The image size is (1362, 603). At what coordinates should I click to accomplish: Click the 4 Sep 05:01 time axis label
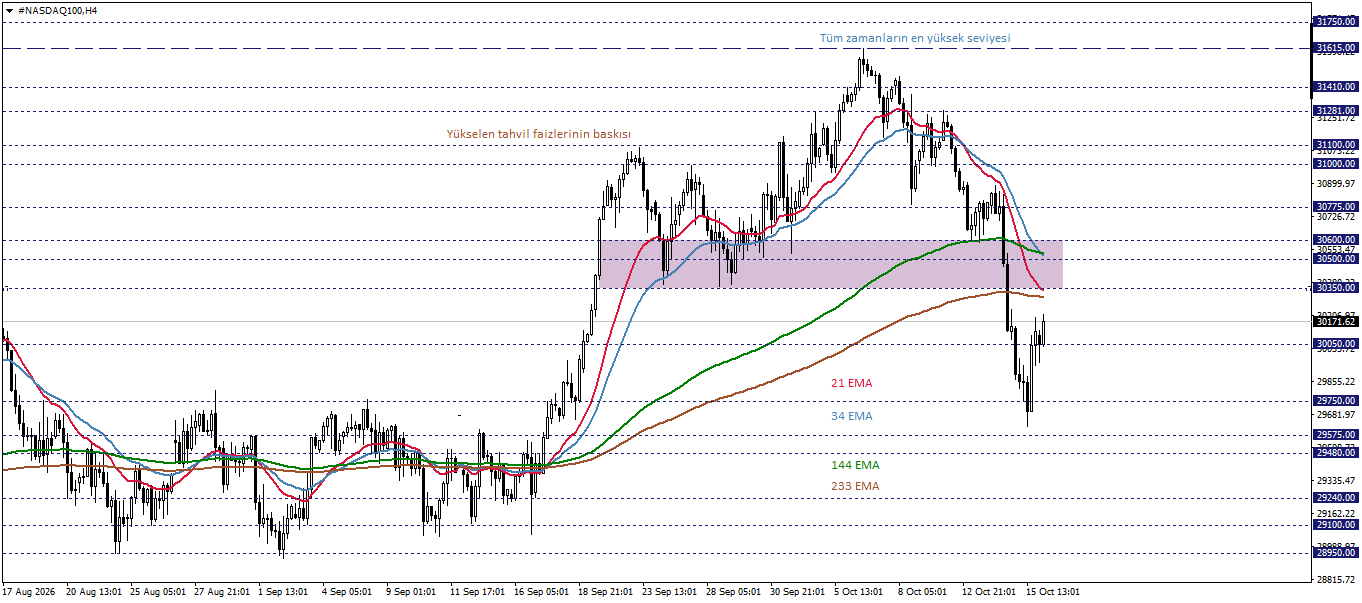pos(347,592)
